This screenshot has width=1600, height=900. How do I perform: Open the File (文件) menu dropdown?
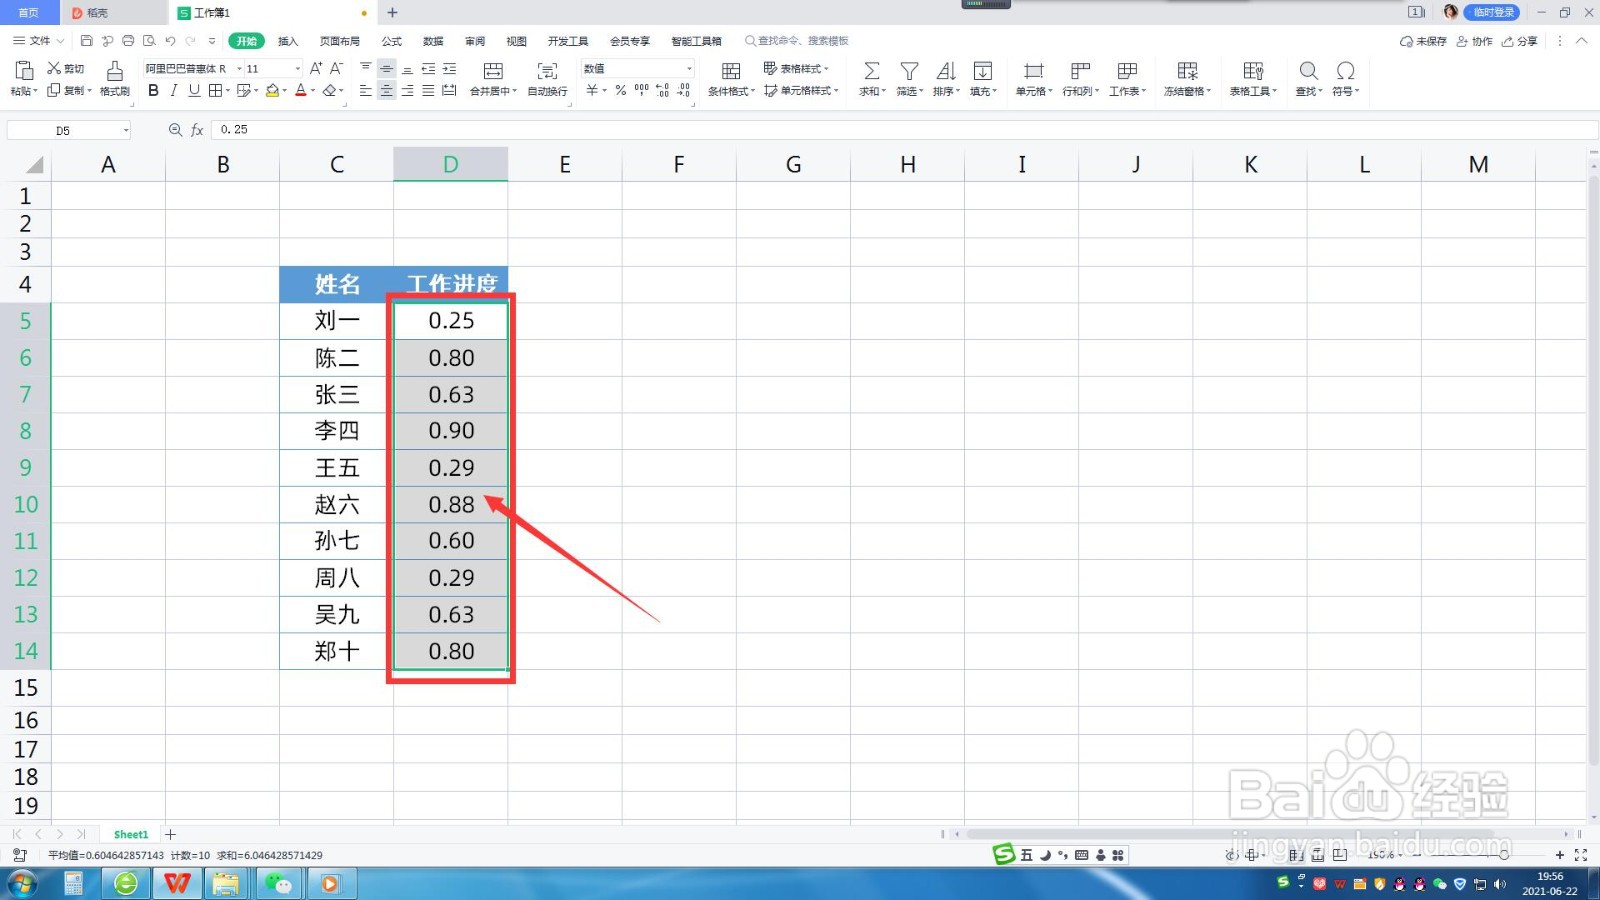(x=38, y=41)
